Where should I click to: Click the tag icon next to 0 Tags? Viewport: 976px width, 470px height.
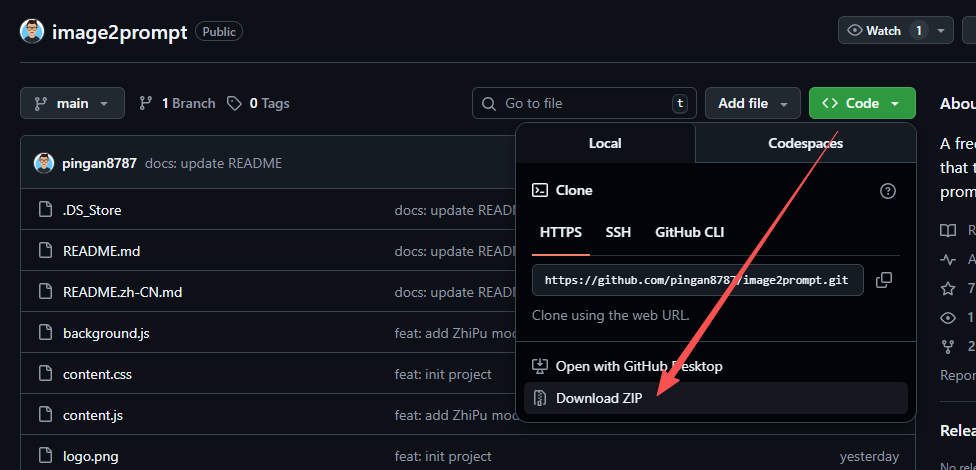pyautogui.click(x=234, y=103)
